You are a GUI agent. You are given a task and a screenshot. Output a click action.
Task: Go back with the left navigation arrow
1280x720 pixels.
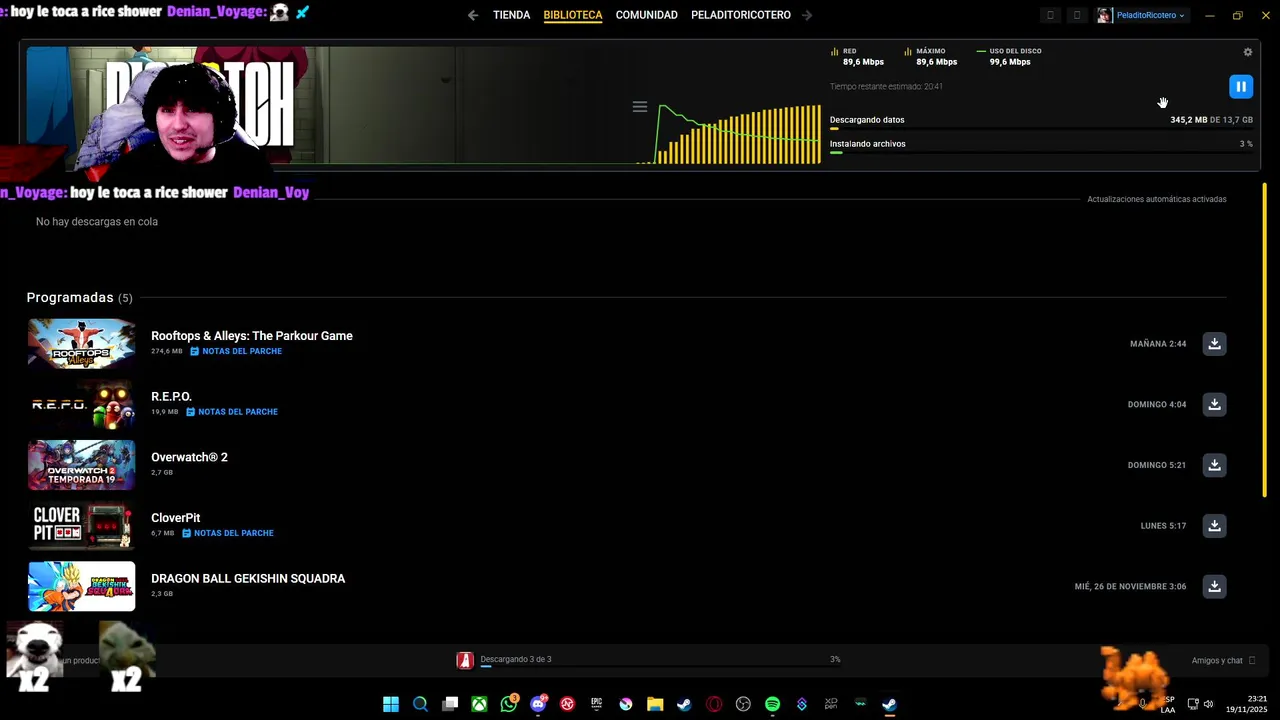point(473,15)
